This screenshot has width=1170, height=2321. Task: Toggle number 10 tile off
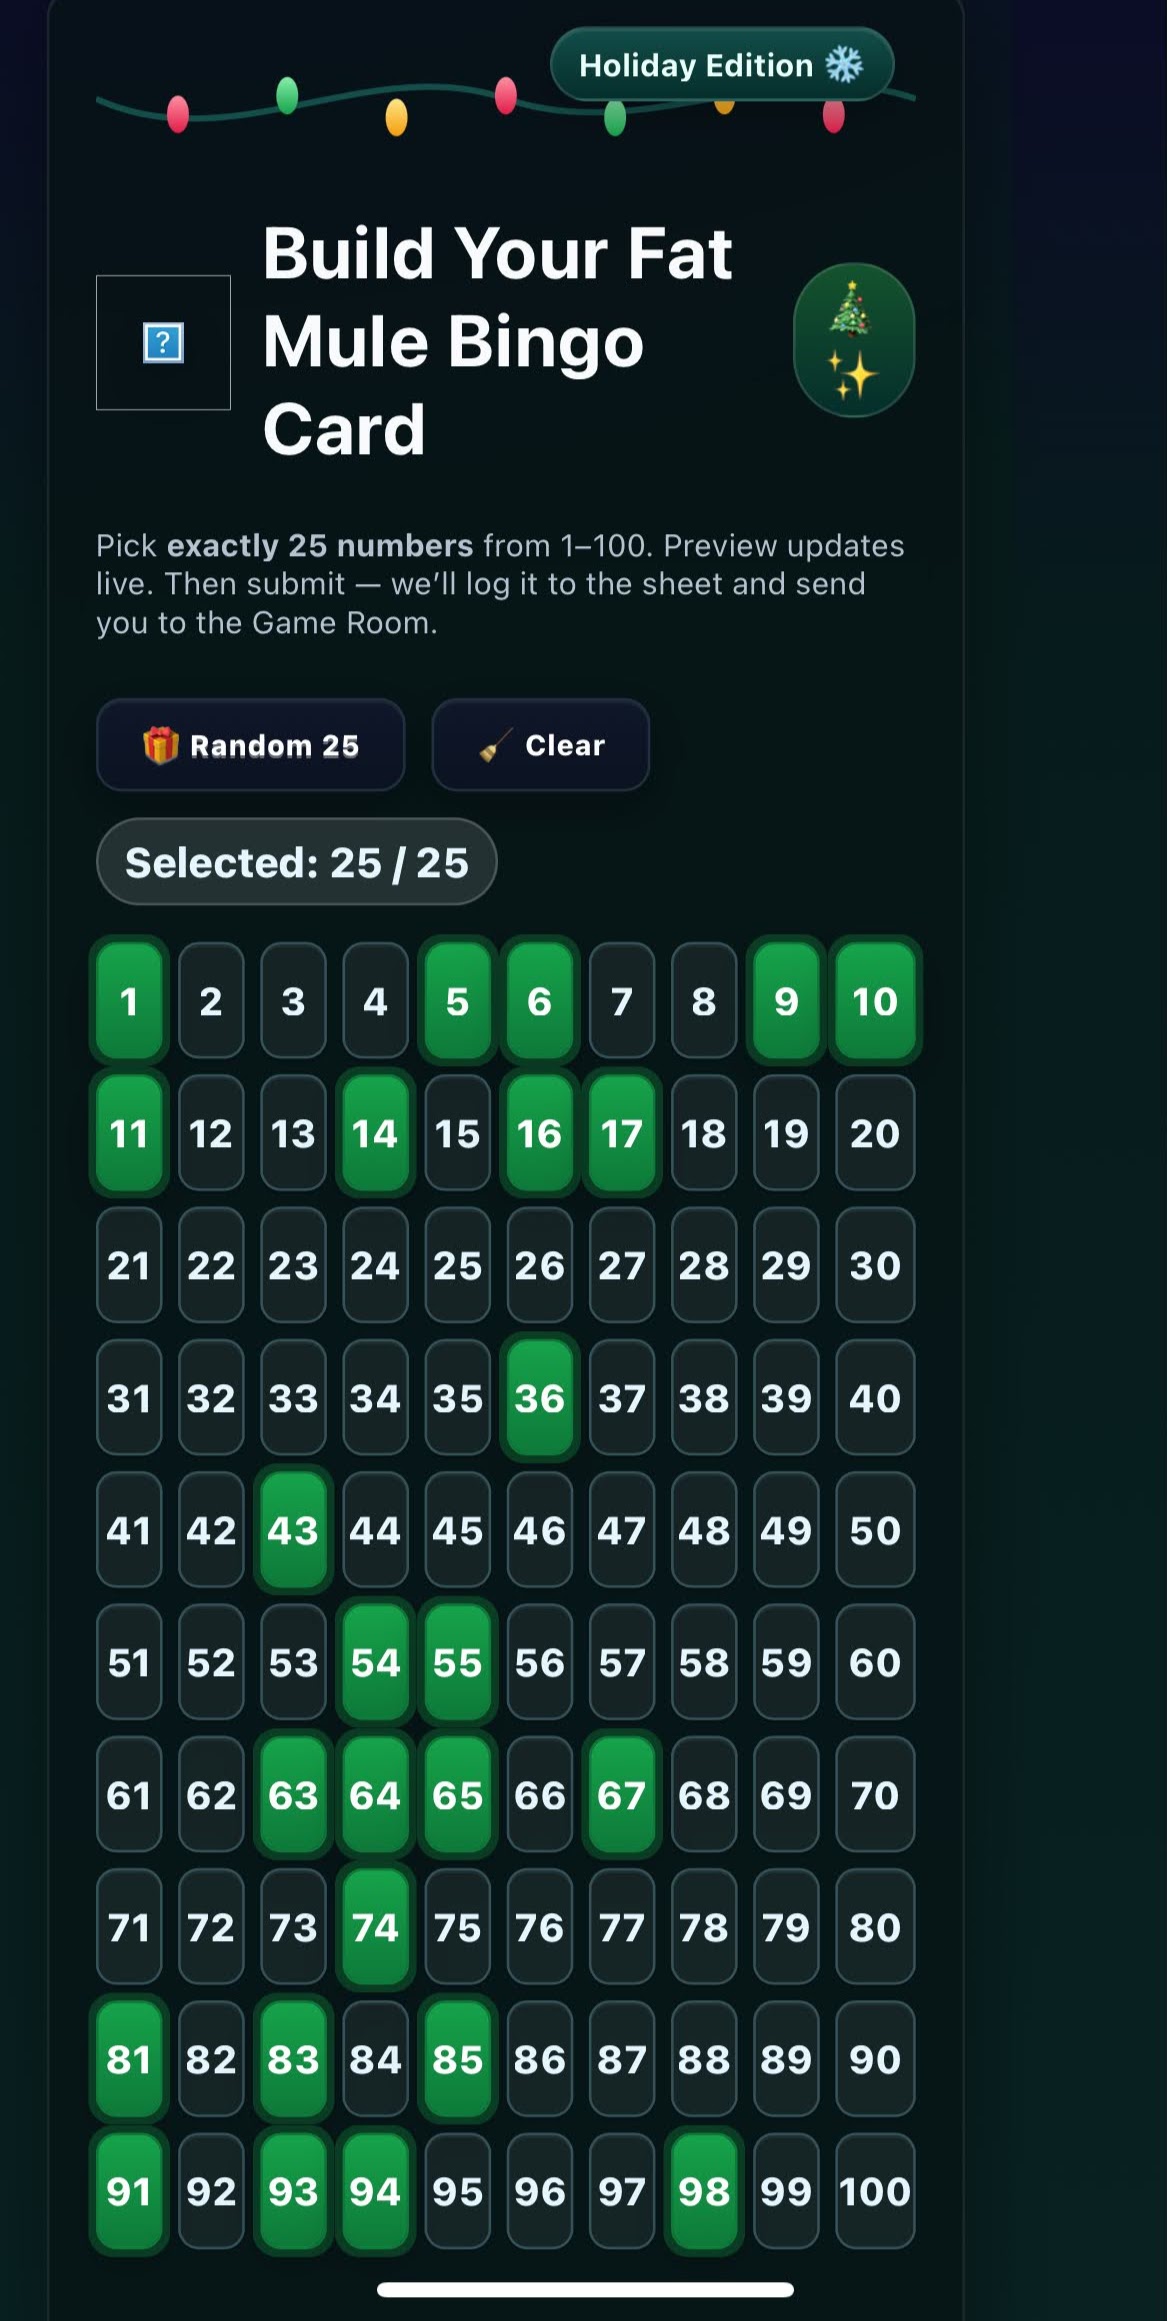874,1001
